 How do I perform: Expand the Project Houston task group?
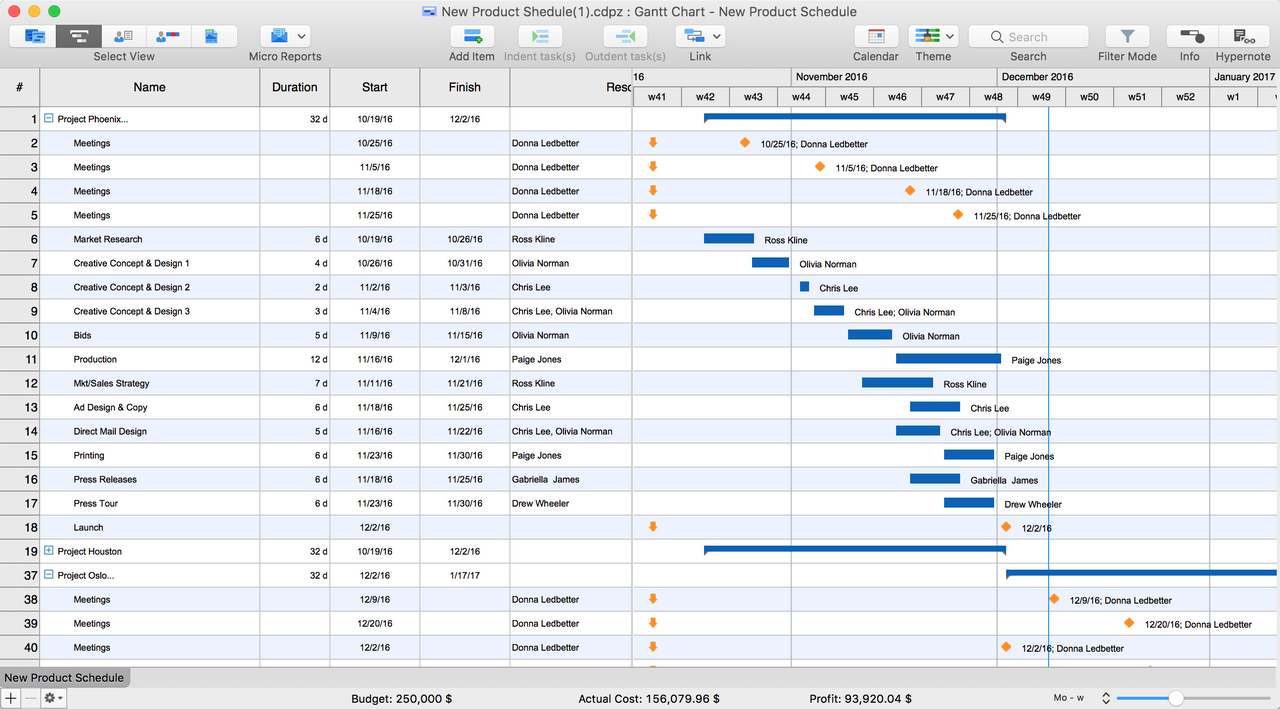pyautogui.click(x=48, y=551)
